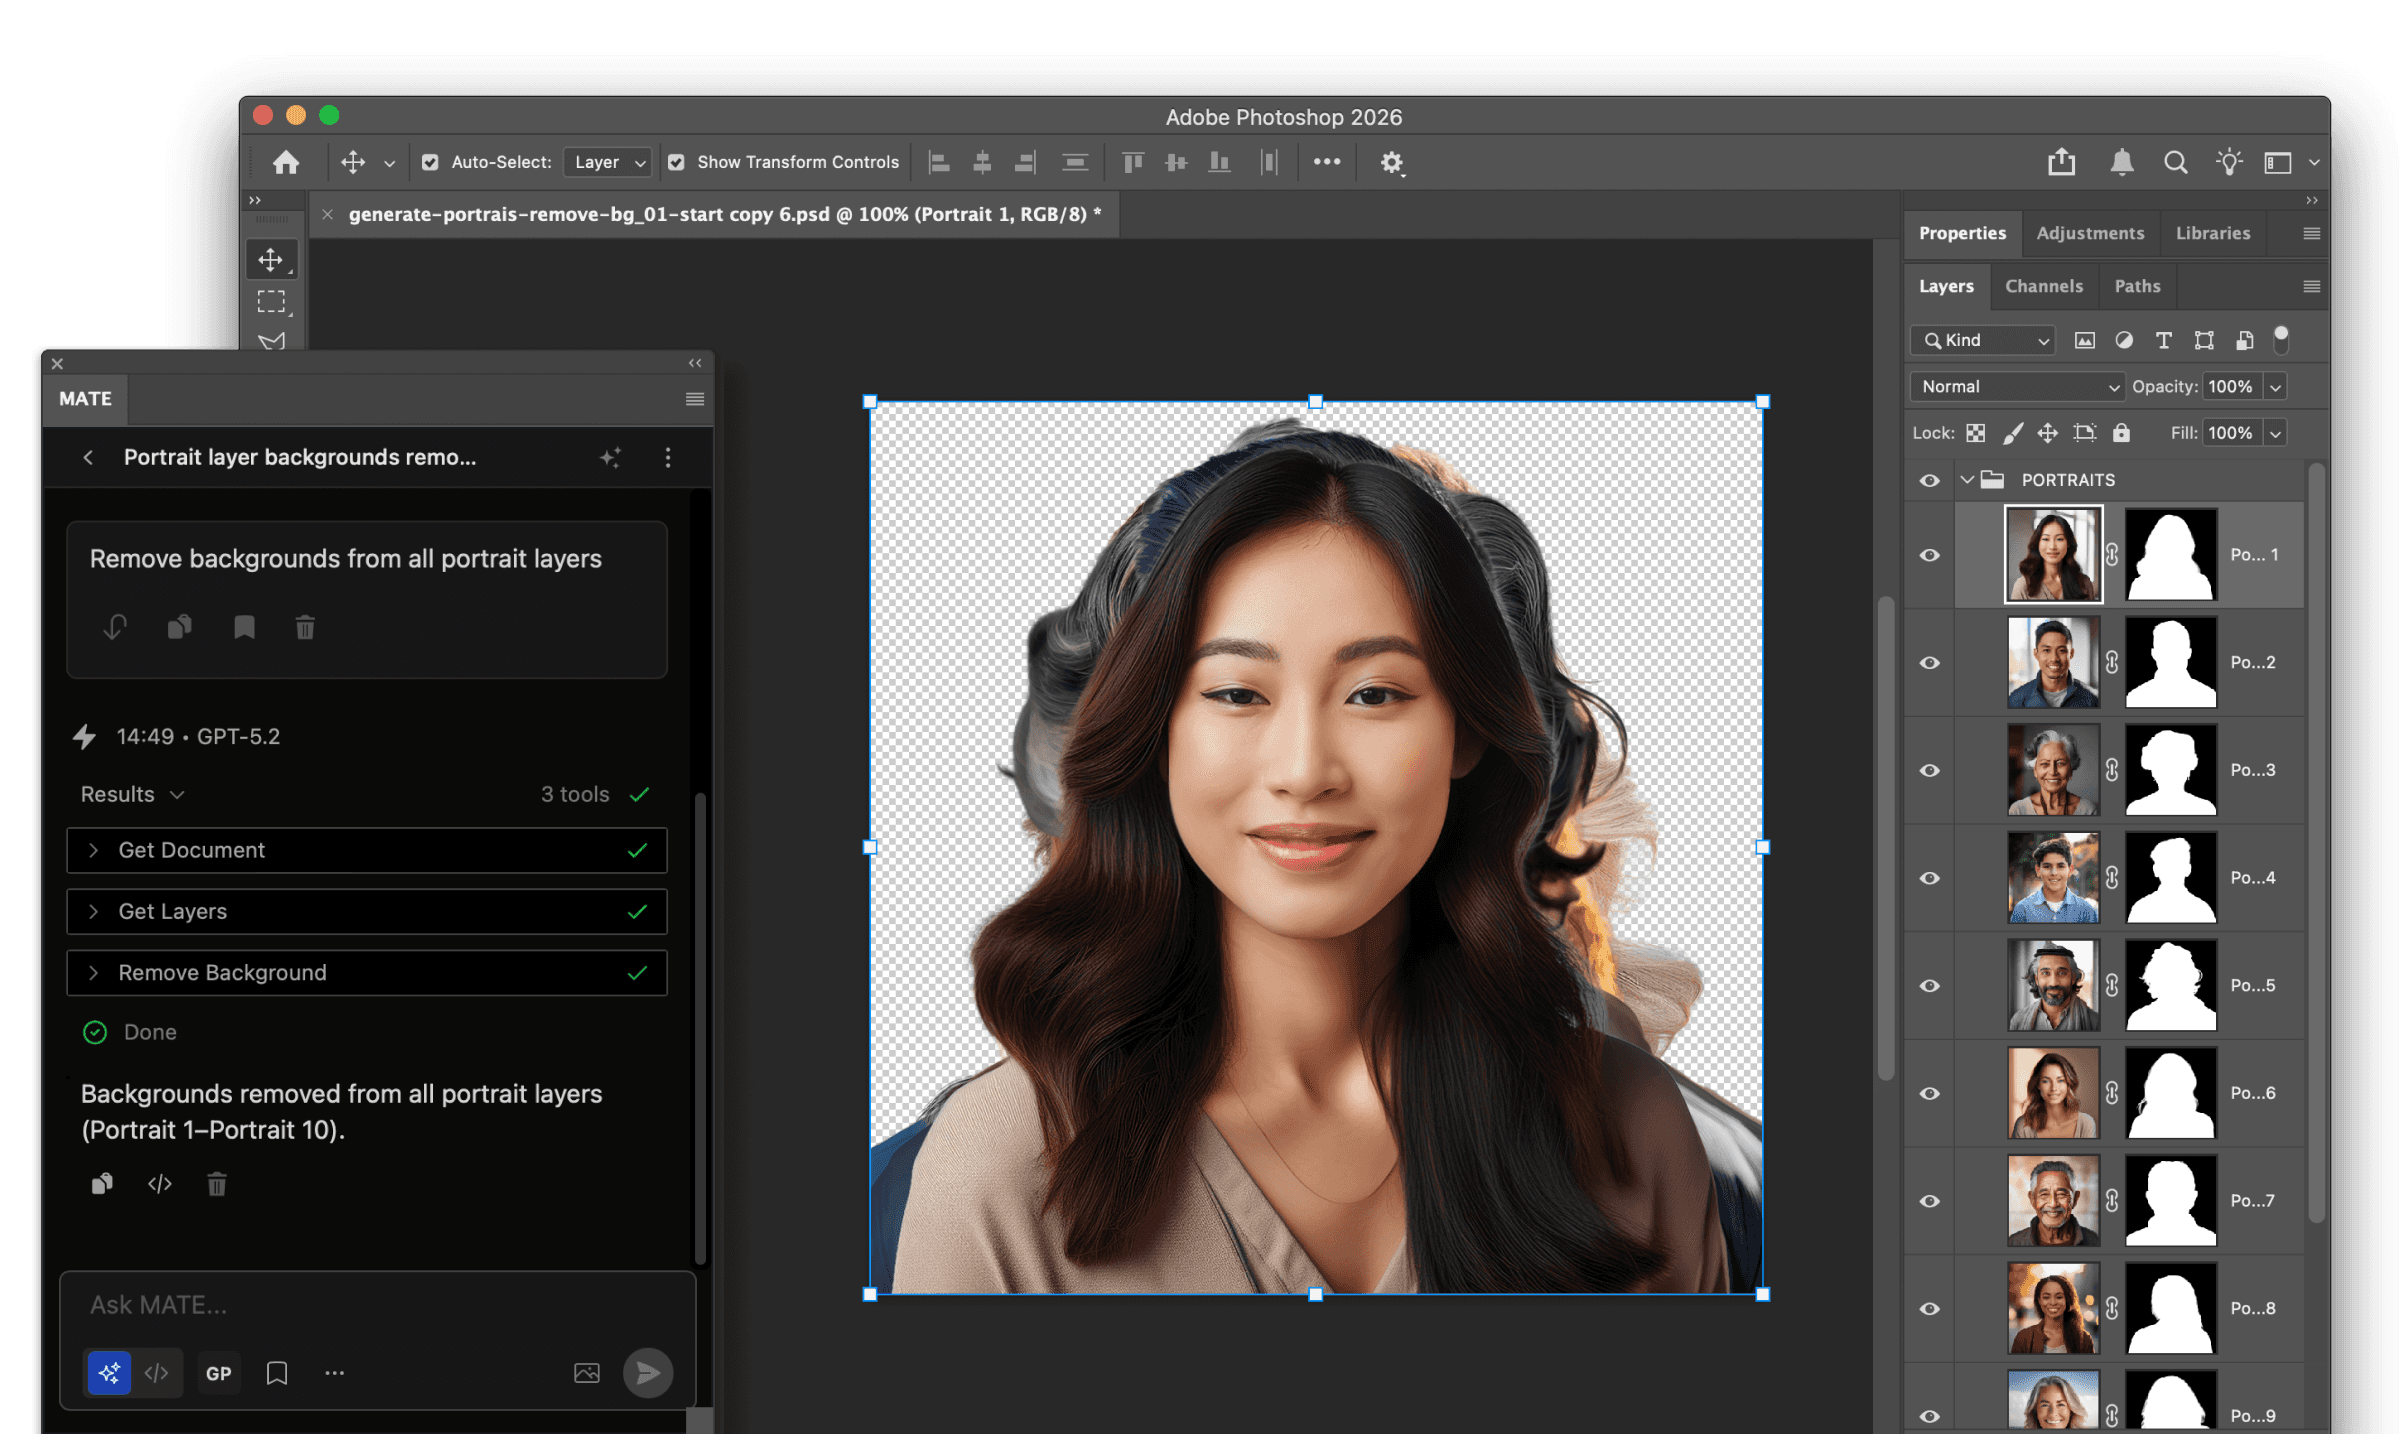
Task: Select the Rectangular Marquee tool
Action: [x=271, y=302]
